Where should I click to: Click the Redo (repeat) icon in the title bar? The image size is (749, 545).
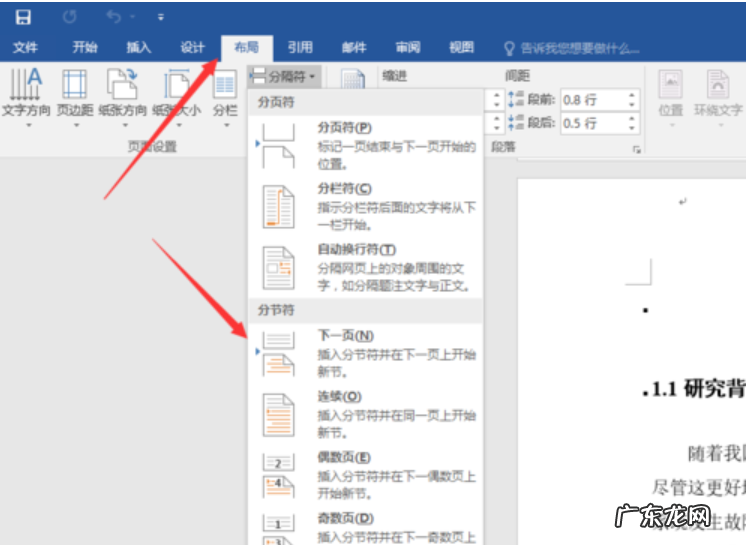(70, 17)
